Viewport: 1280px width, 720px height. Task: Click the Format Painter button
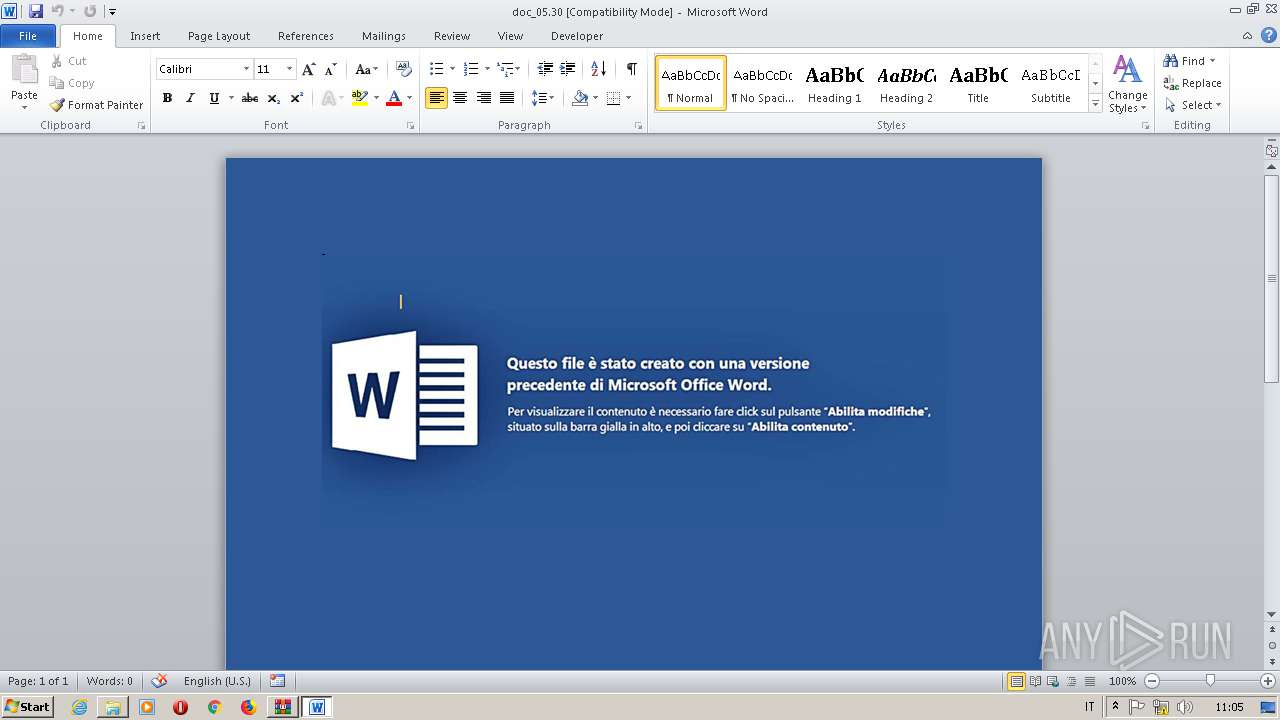(x=96, y=105)
